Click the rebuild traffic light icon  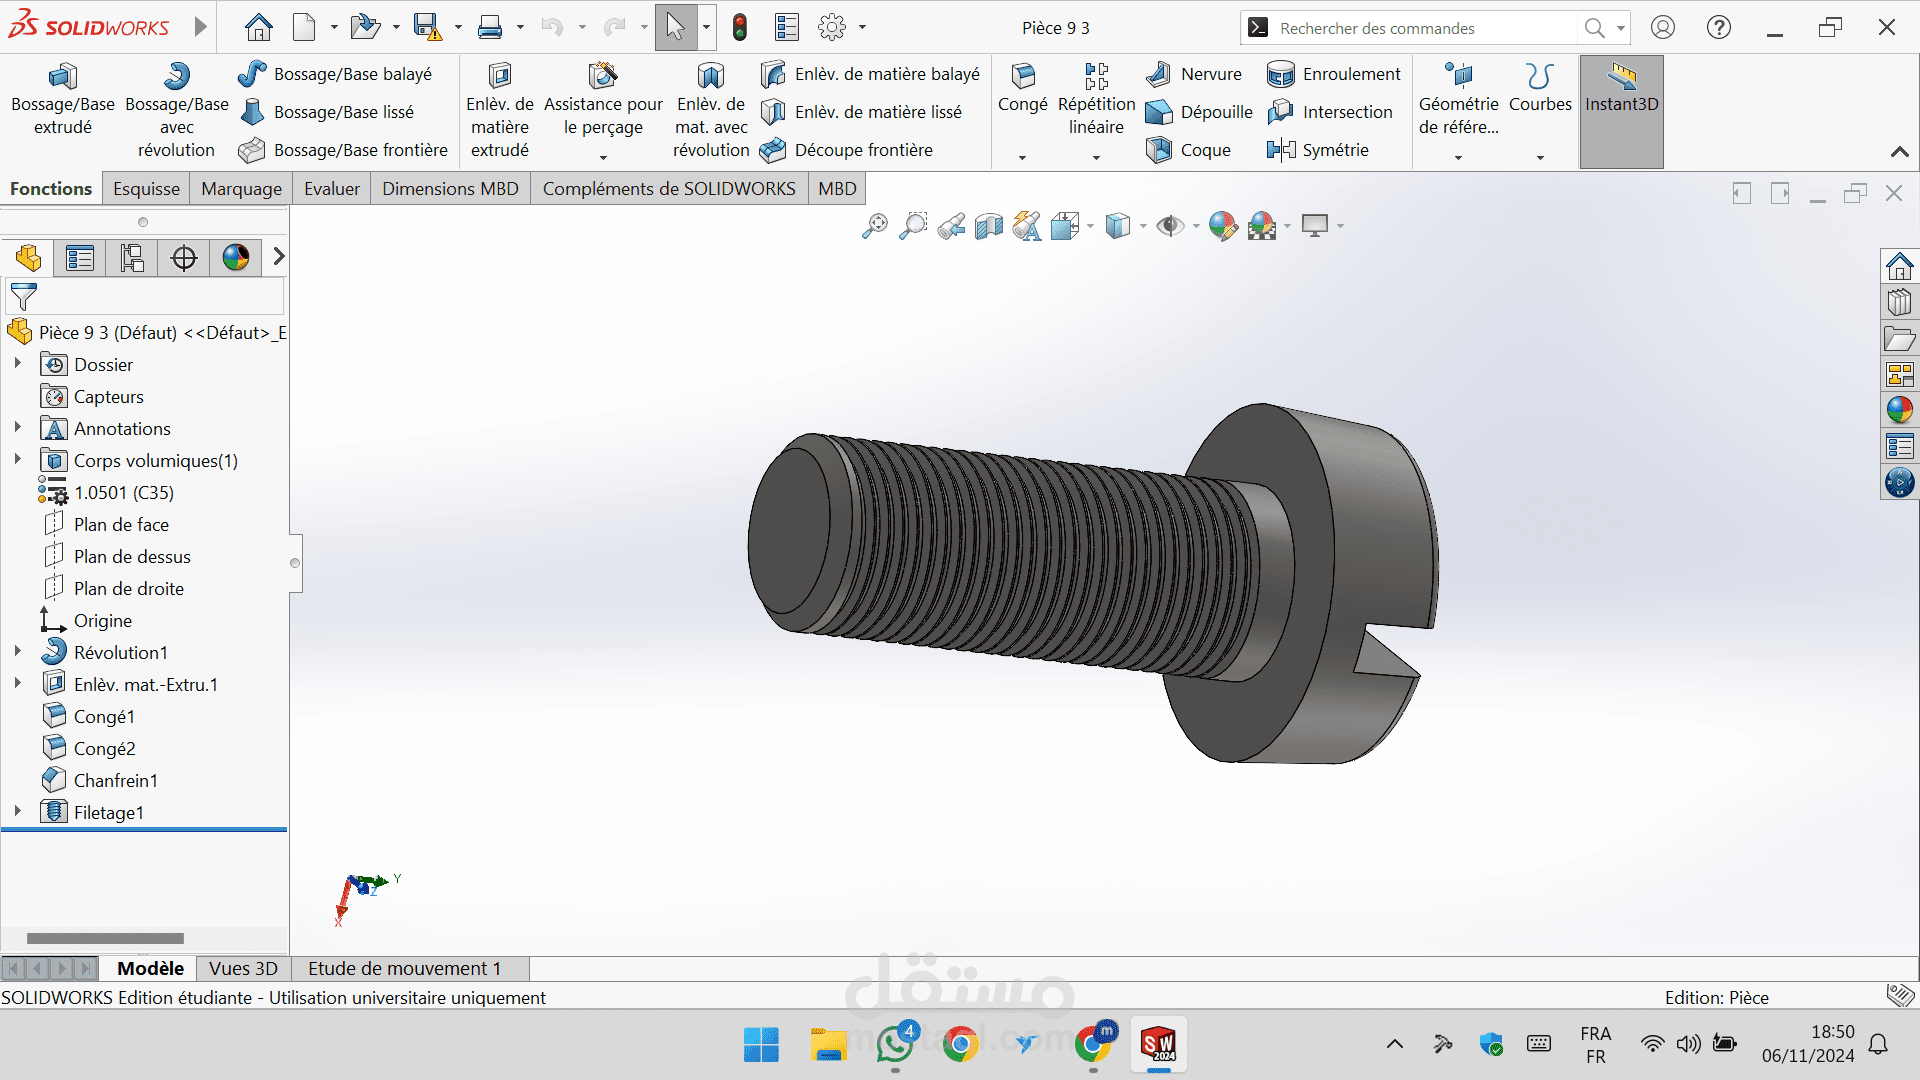740,27
